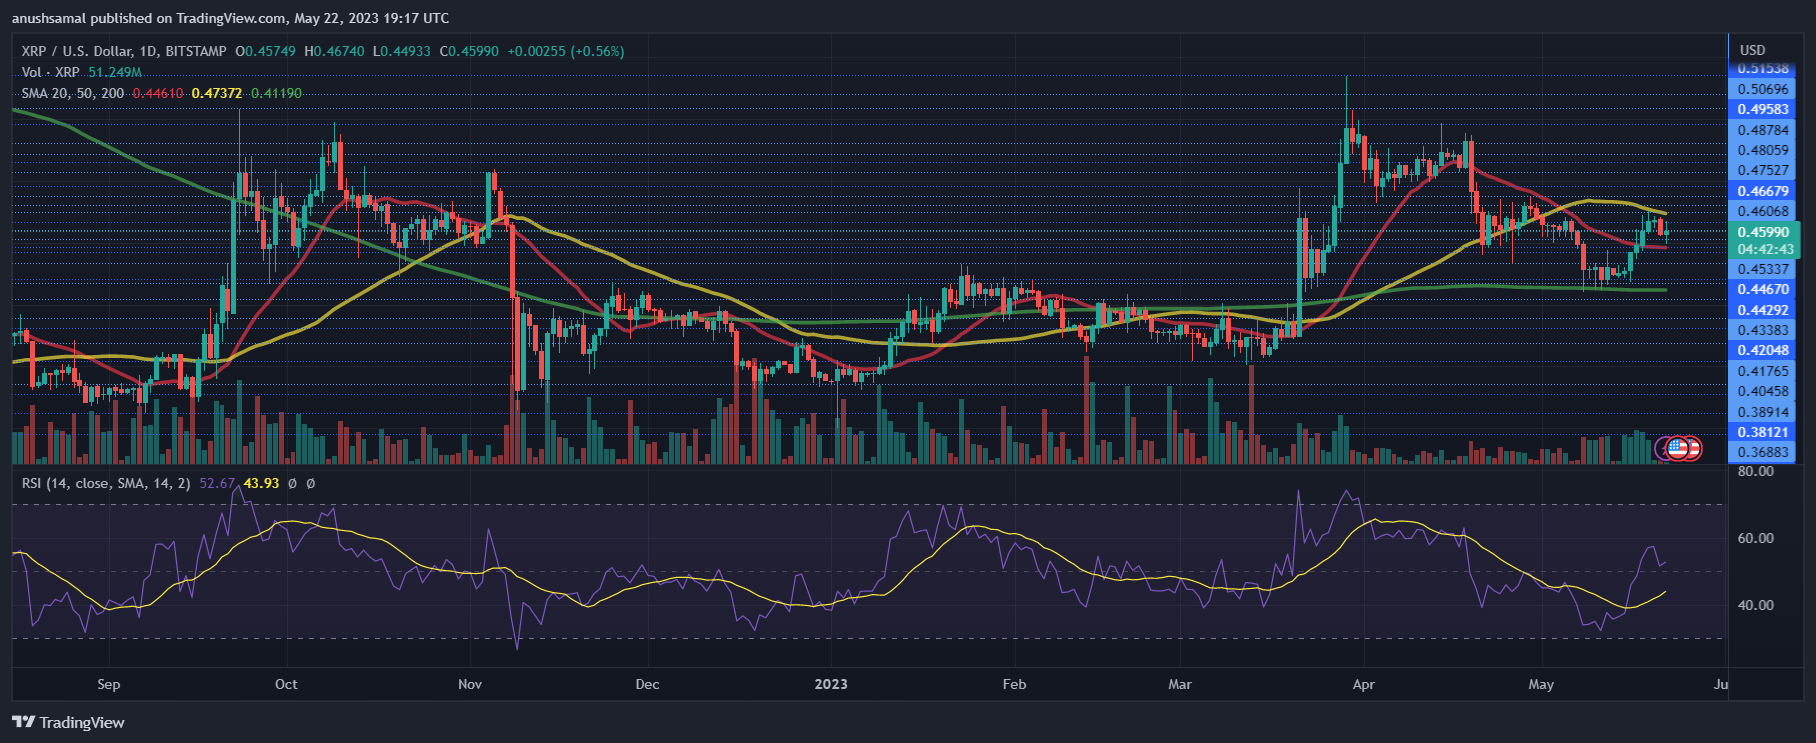Click the 0.46679 price level label
Viewport: 1816px width, 743px height.
coord(1762,191)
